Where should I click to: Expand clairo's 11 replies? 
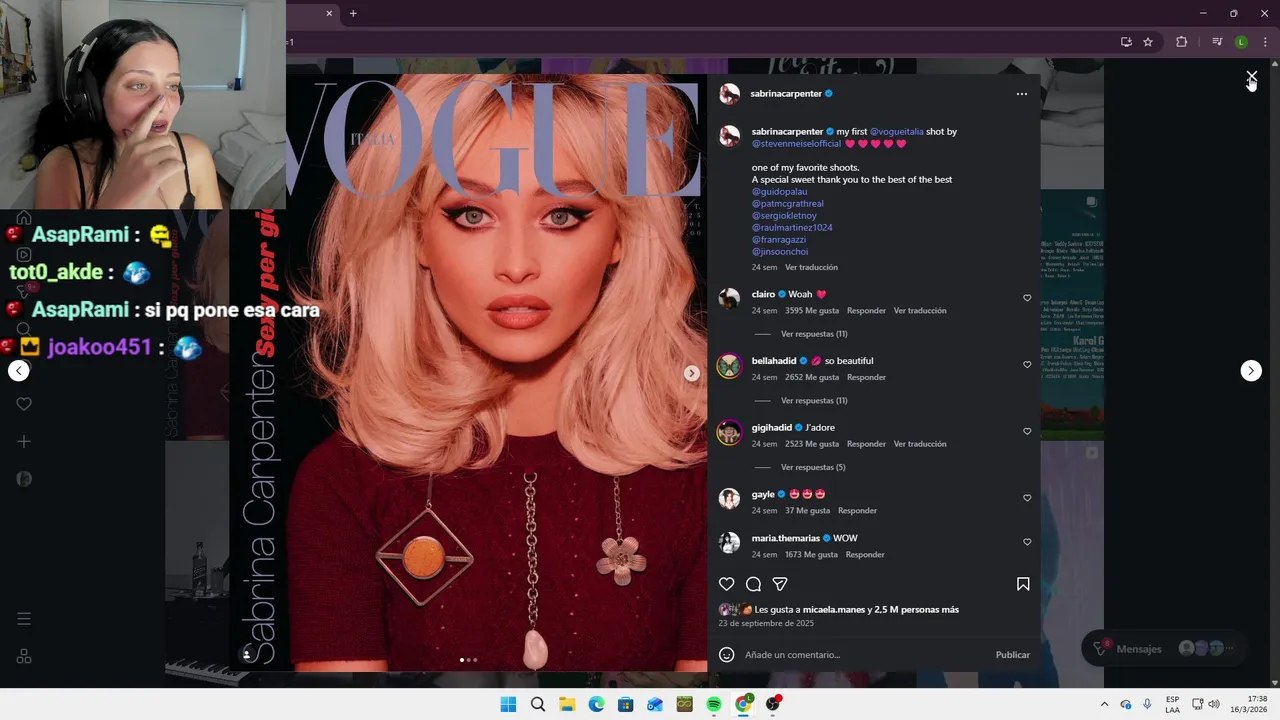[814, 334]
